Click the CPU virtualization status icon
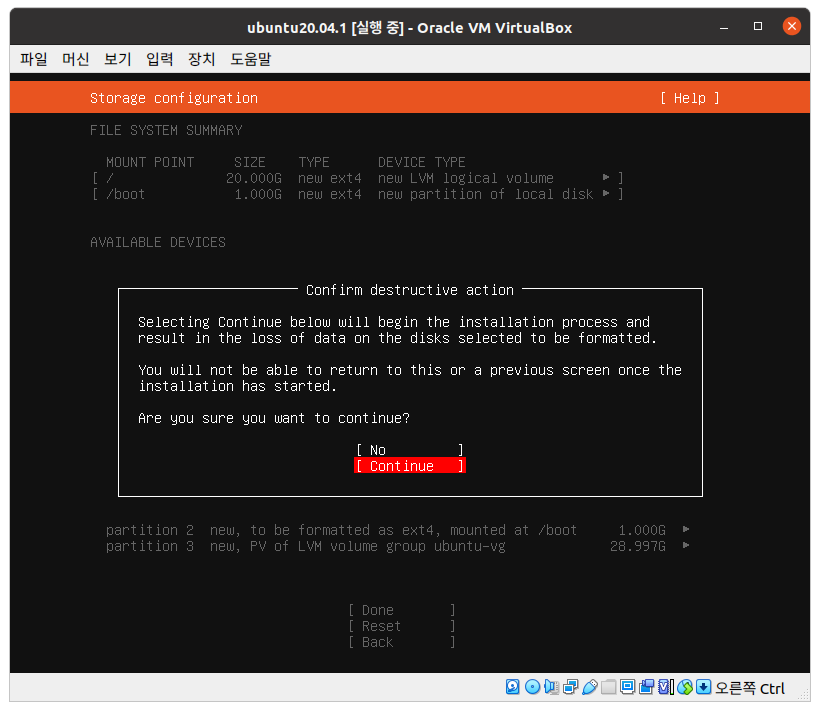The width and height of the screenshot is (820, 711). 666,687
